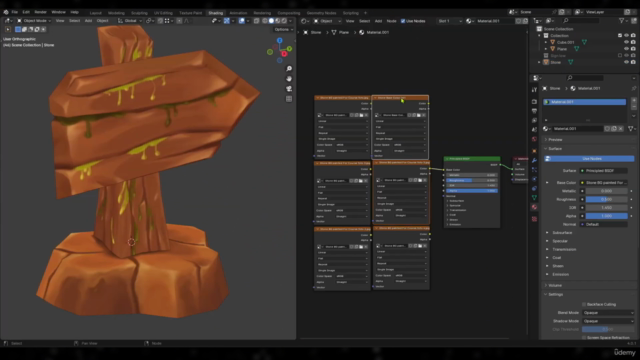The height and width of the screenshot is (360, 640).
Task: Adjust the Metallic slider
Action: click(607, 191)
